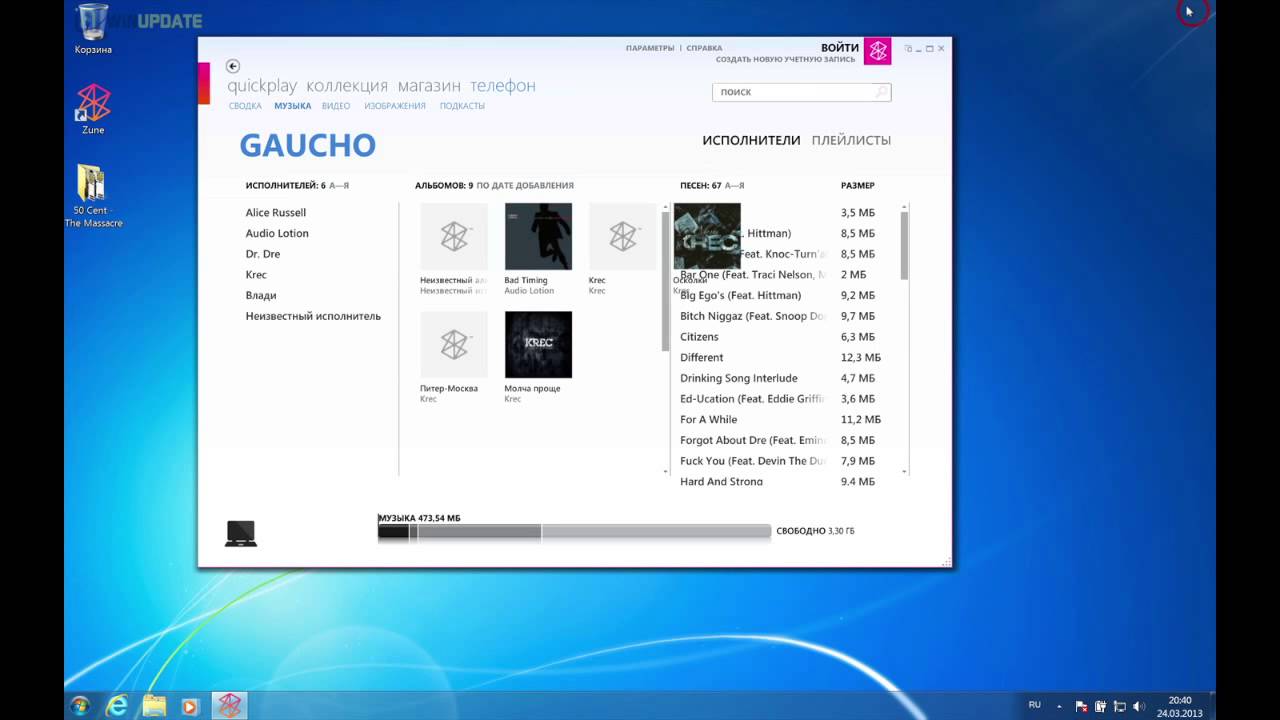Click the Action Center flag tray icon
The image size is (1280, 720).
[1082, 706]
